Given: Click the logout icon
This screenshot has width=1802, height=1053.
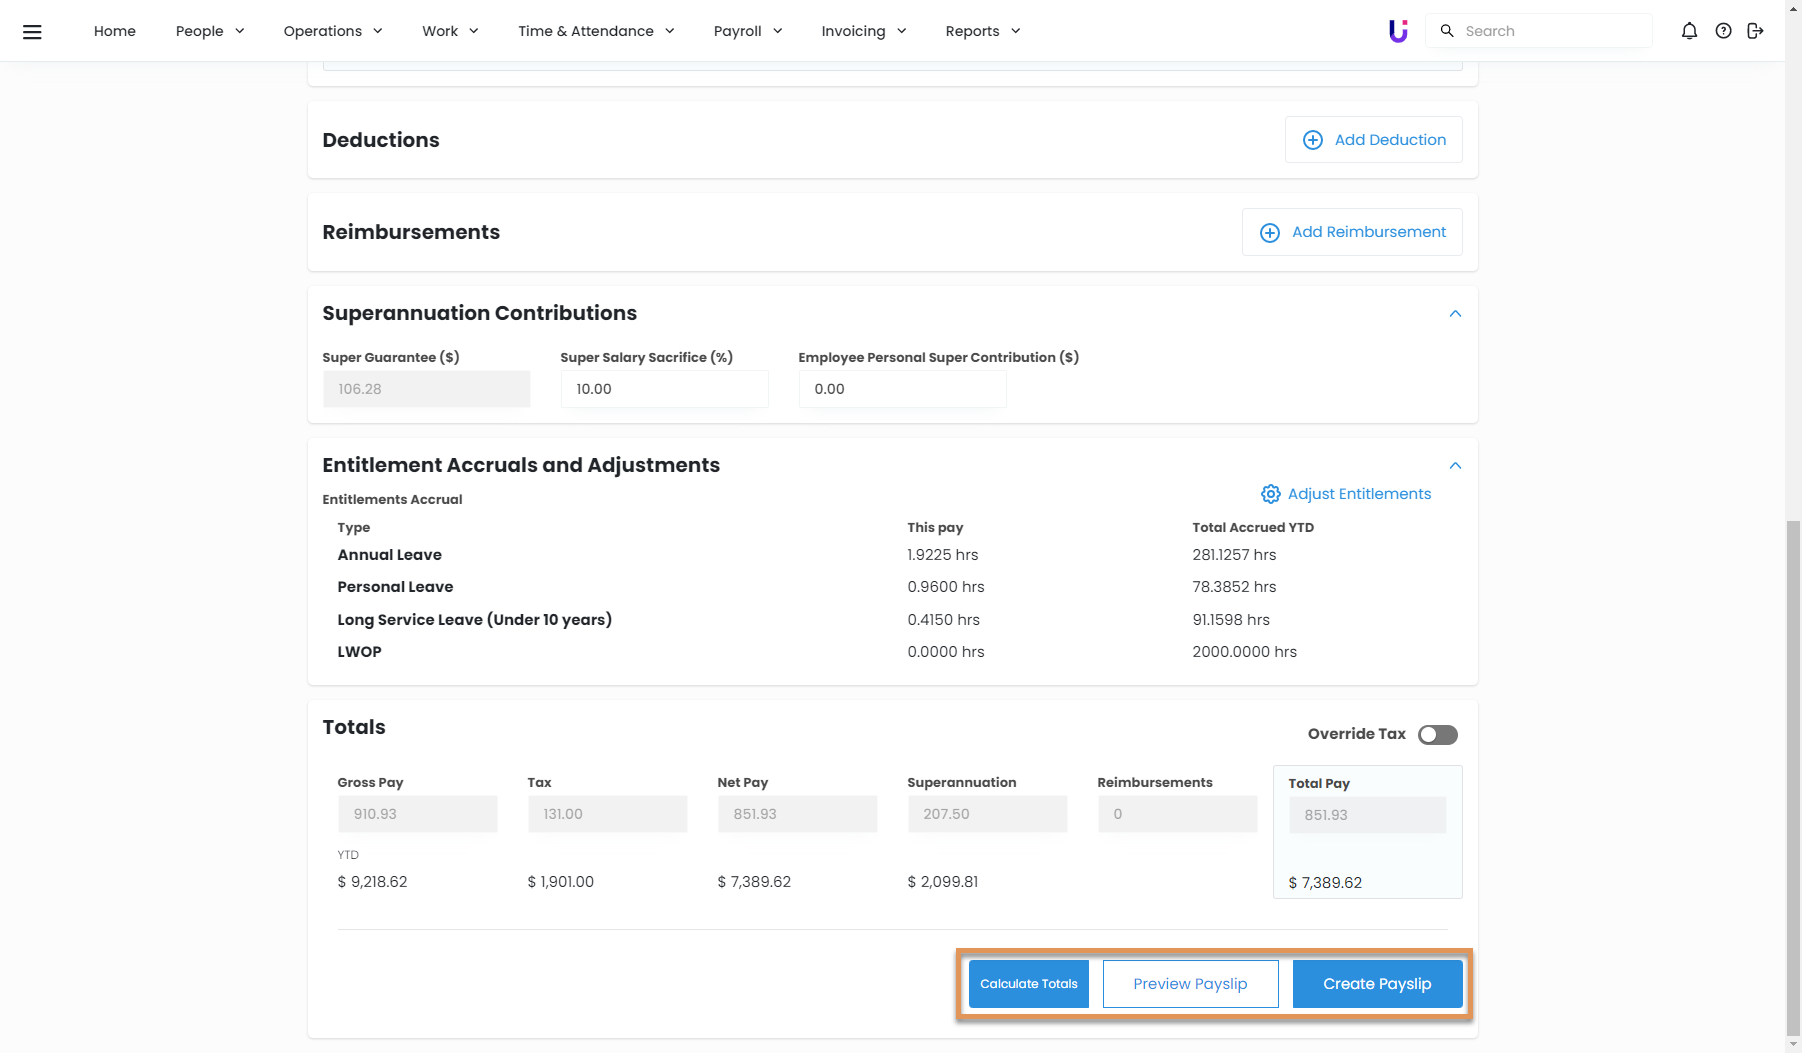Looking at the screenshot, I should point(1755,31).
